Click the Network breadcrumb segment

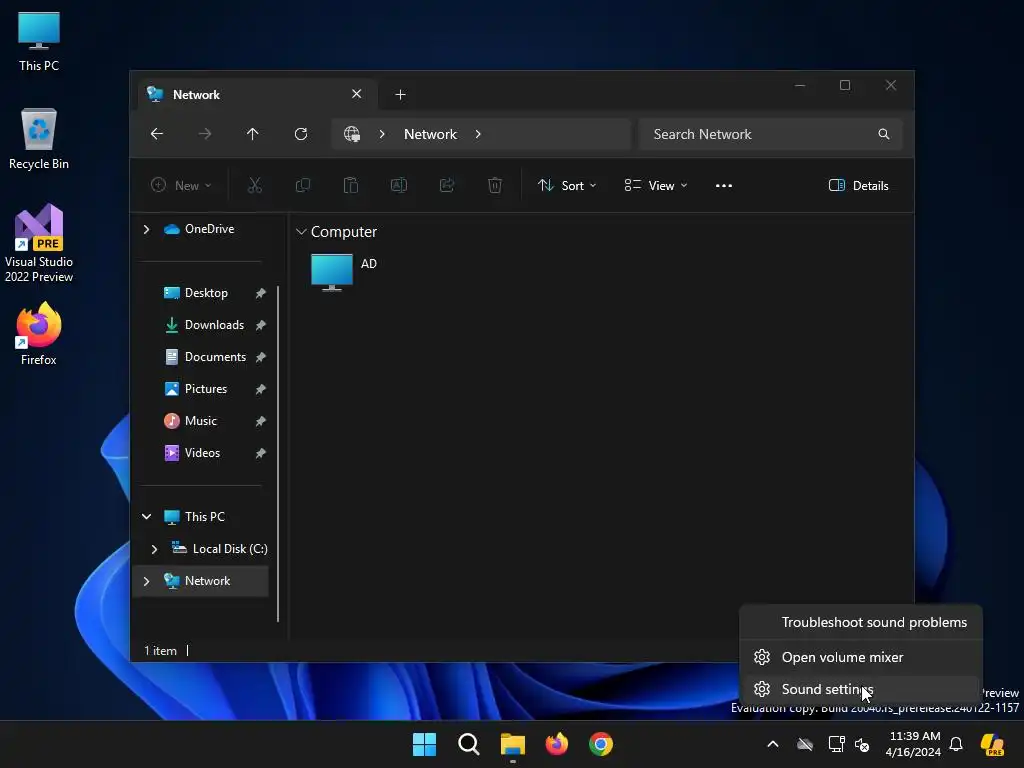coord(430,134)
